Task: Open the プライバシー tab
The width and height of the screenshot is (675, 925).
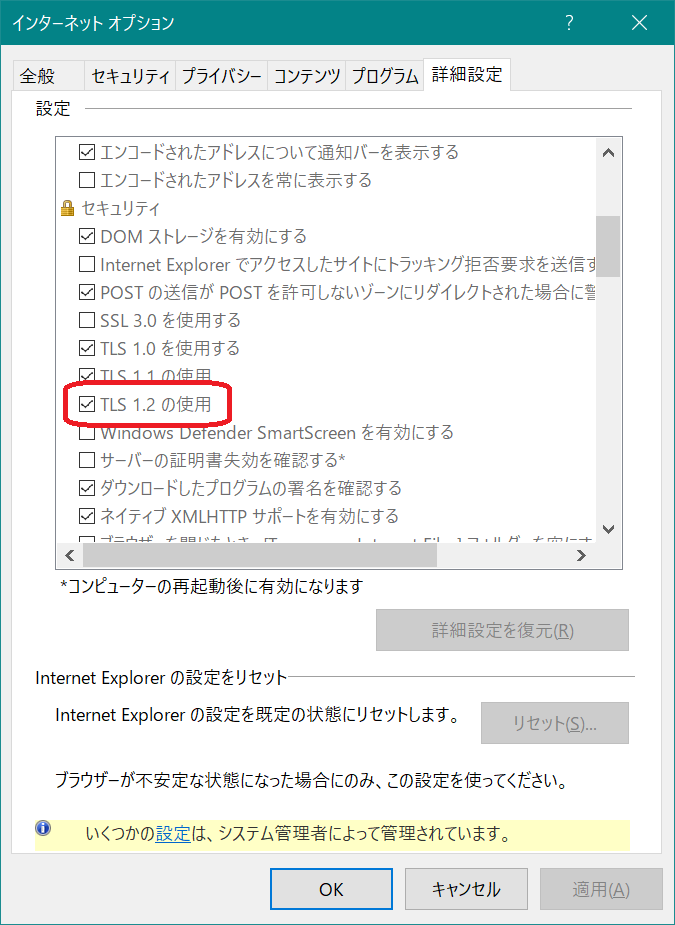Action: click(x=221, y=76)
